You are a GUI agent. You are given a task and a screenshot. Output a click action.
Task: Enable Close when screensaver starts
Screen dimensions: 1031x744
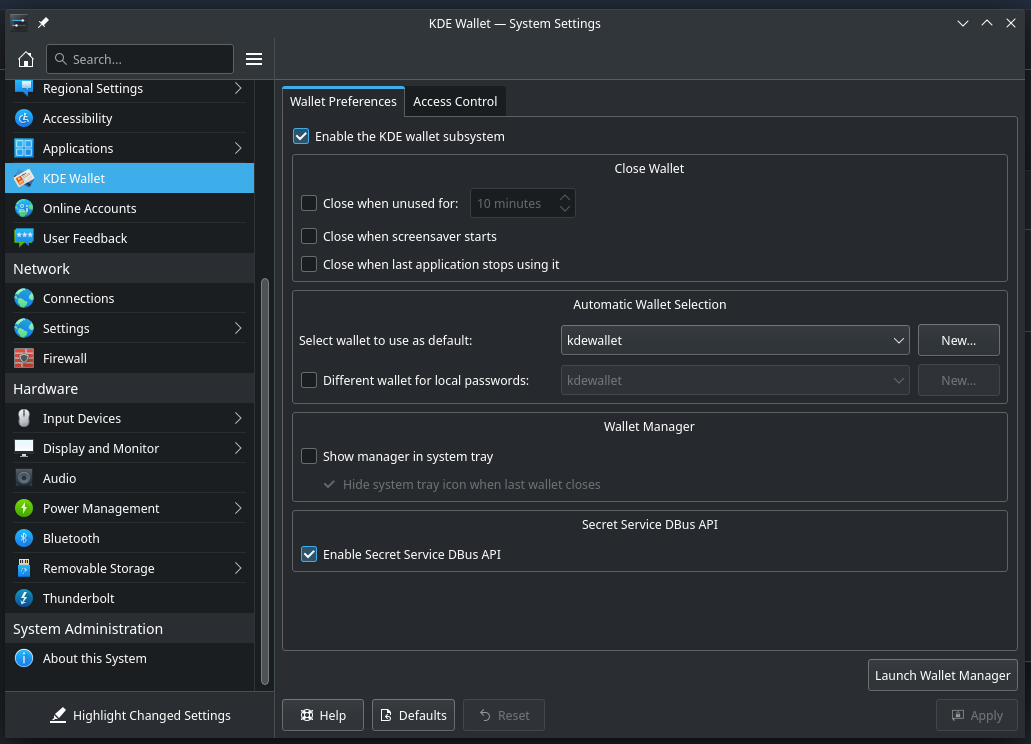(309, 236)
